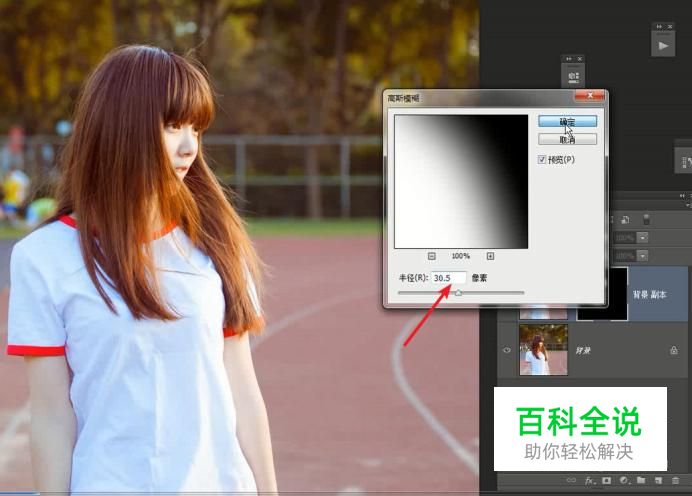Open the collapsed panel icon below the play panel
Viewport: 692px width, 496px height.
pos(573,77)
